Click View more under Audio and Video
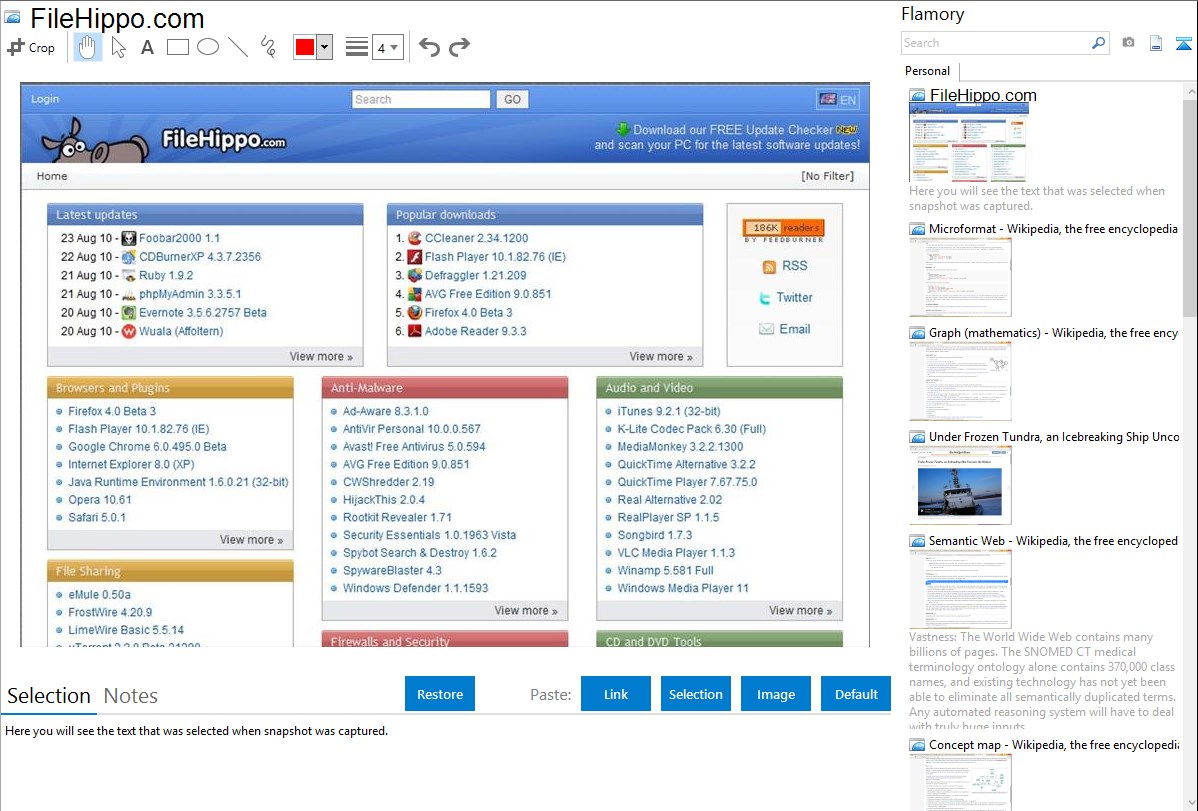 (x=801, y=611)
